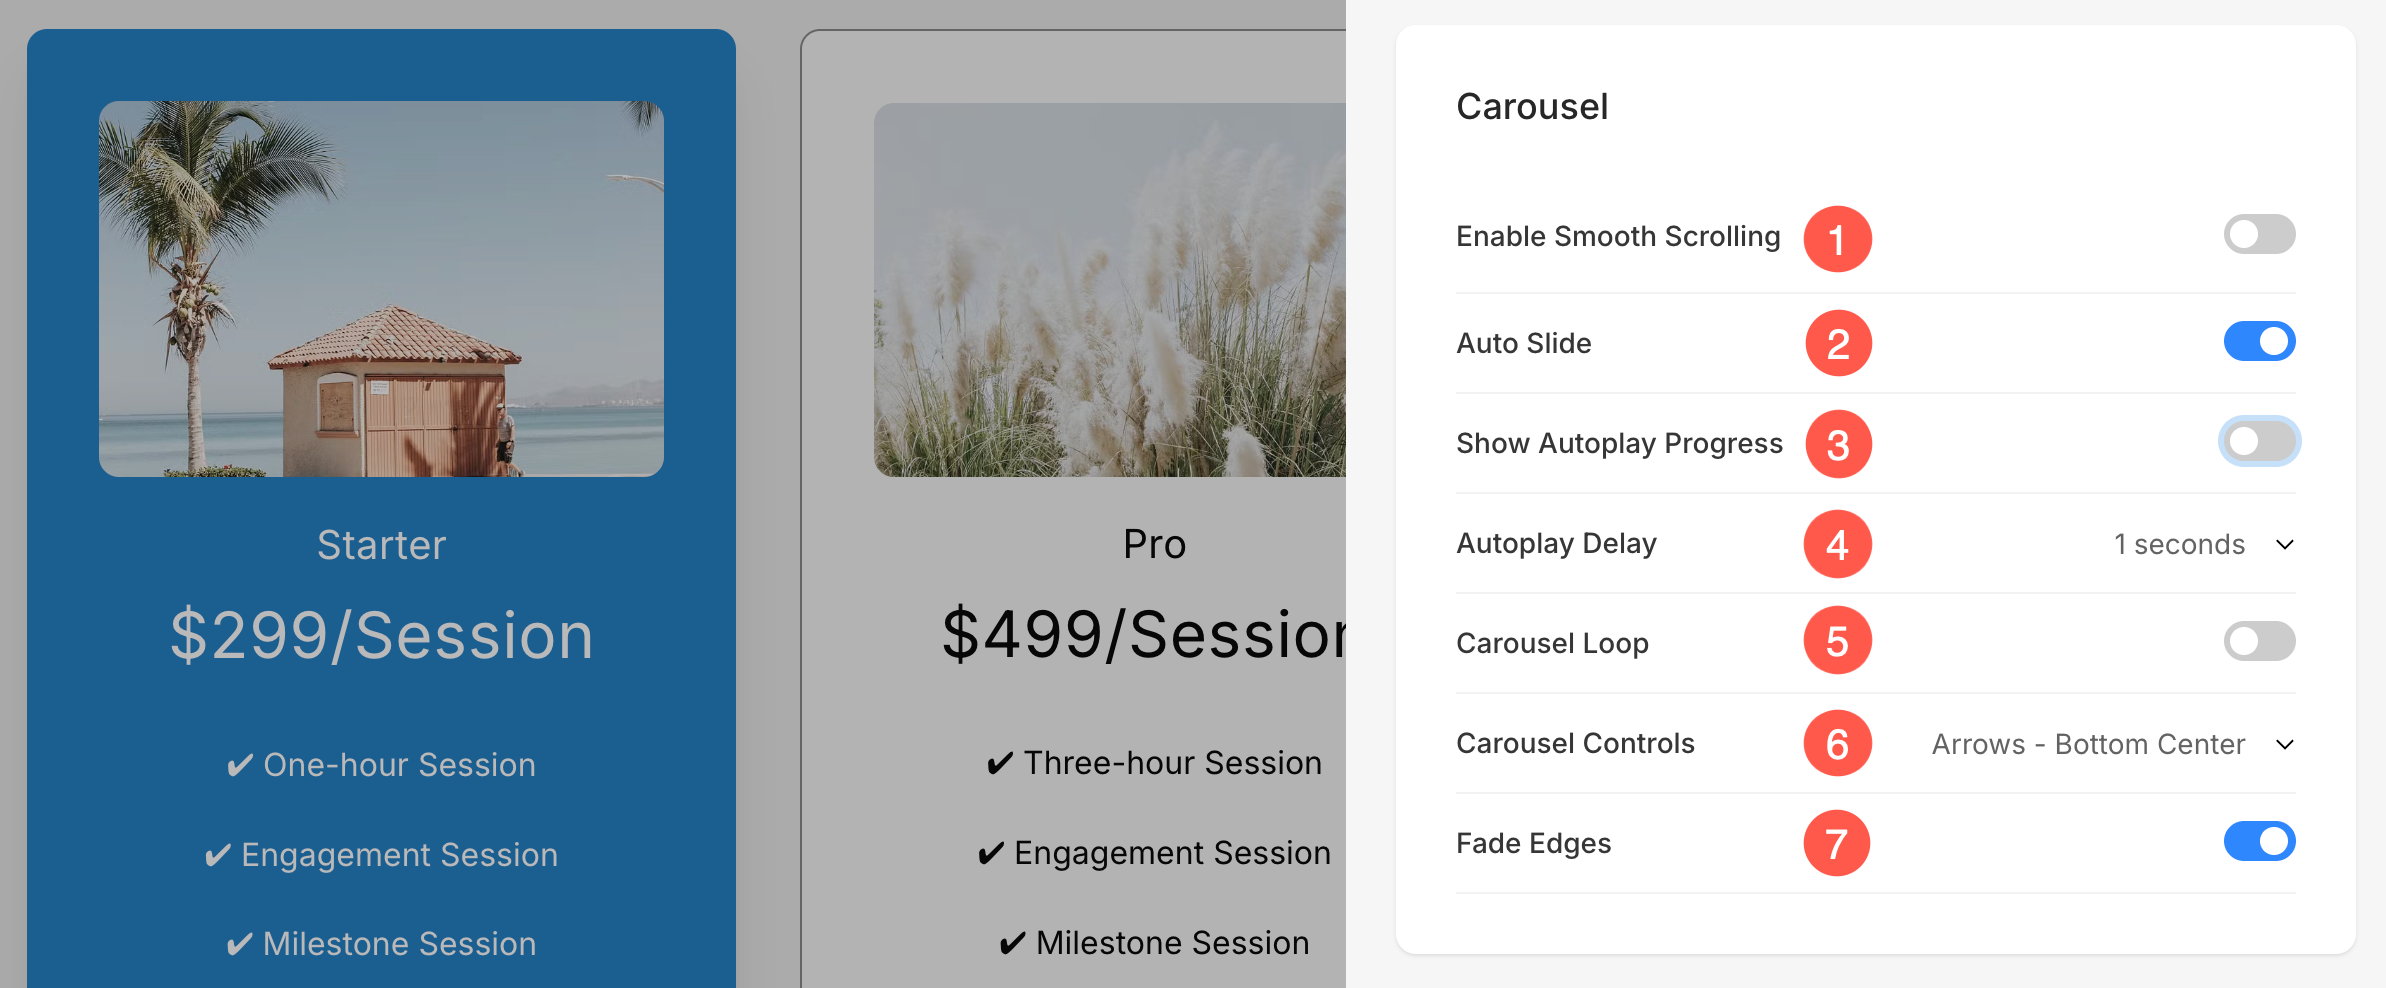Click the red number 5 marker

point(1837,641)
